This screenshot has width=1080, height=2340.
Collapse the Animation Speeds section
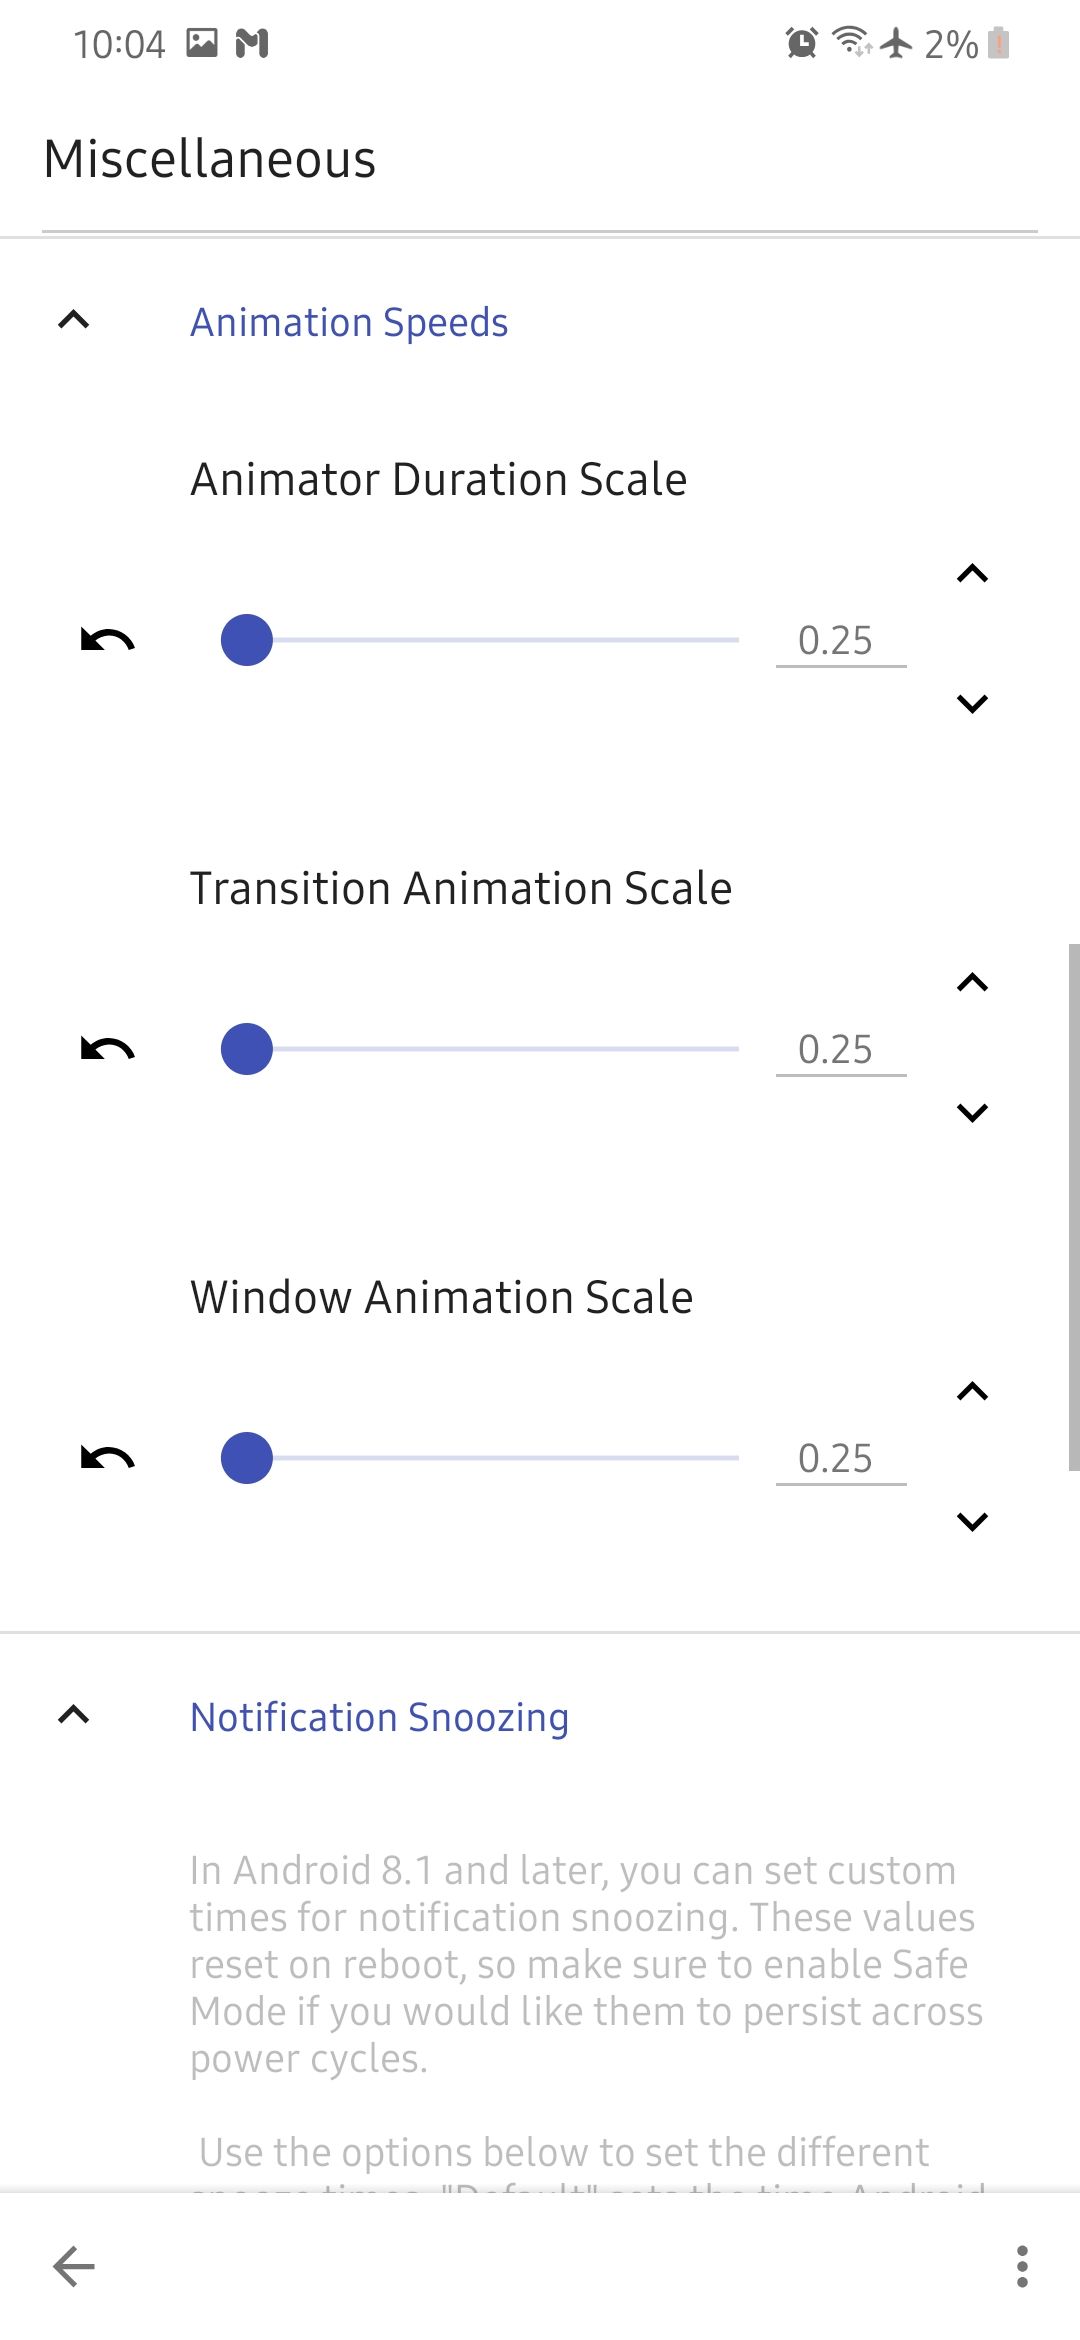pos(74,321)
